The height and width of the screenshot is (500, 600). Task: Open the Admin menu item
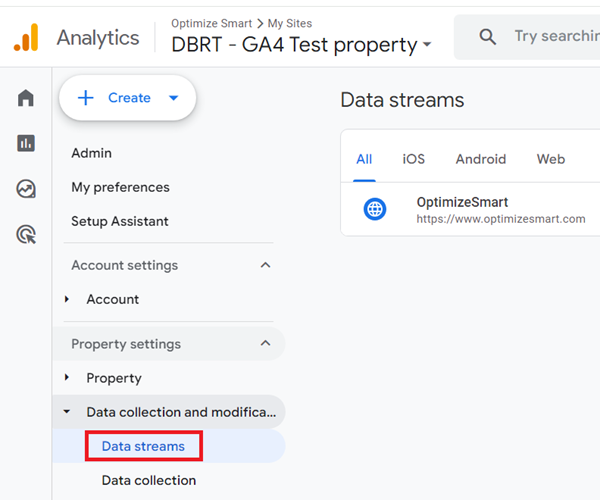coord(91,153)
